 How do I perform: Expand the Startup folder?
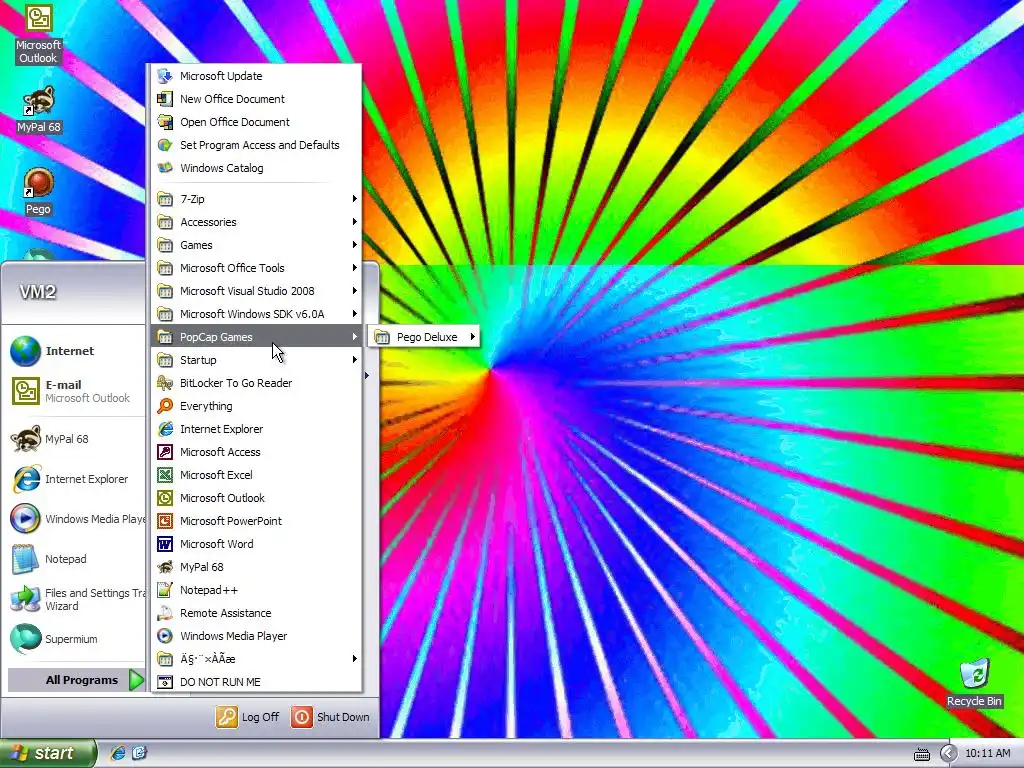point(255,360)
